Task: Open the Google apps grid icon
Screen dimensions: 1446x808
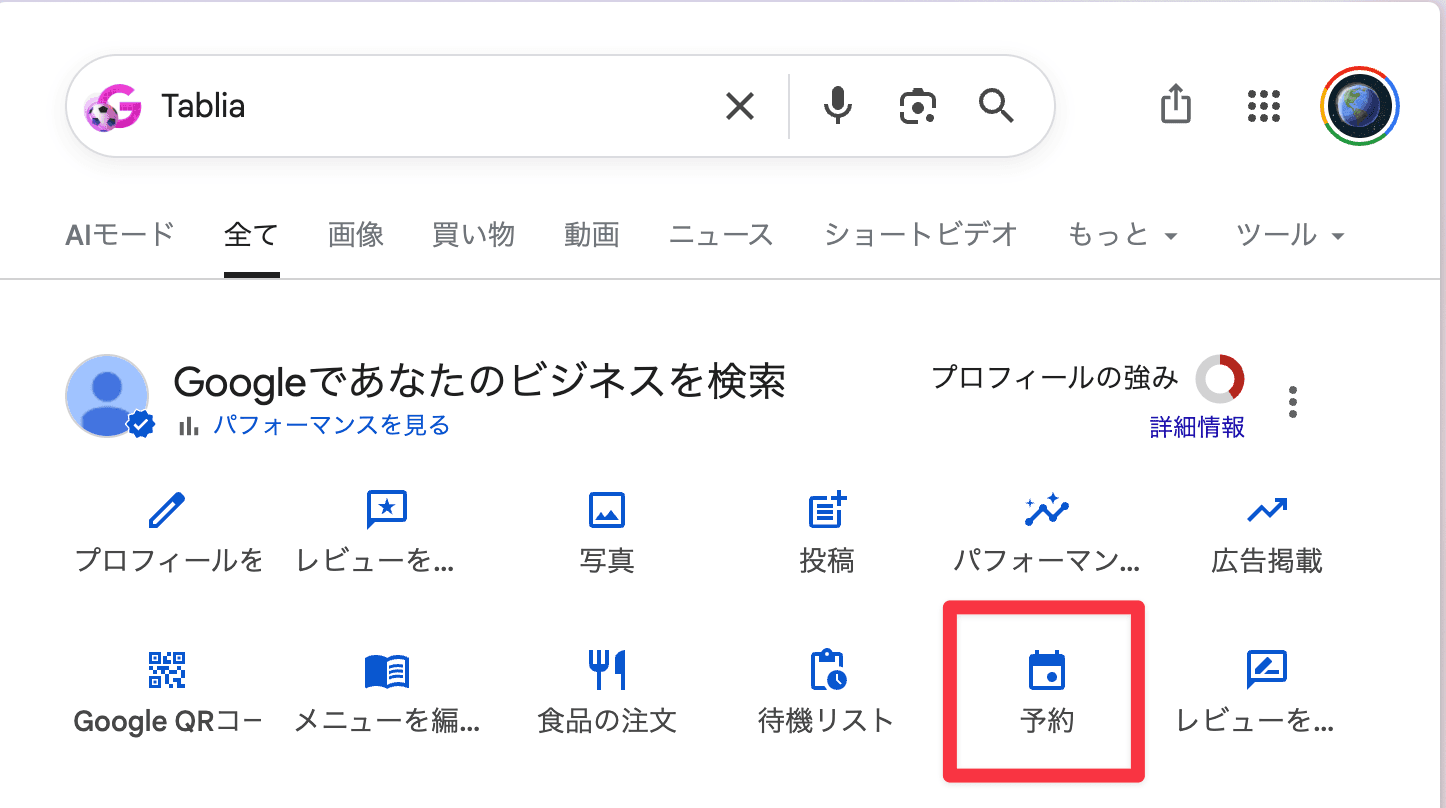Action: point(1264,106)
